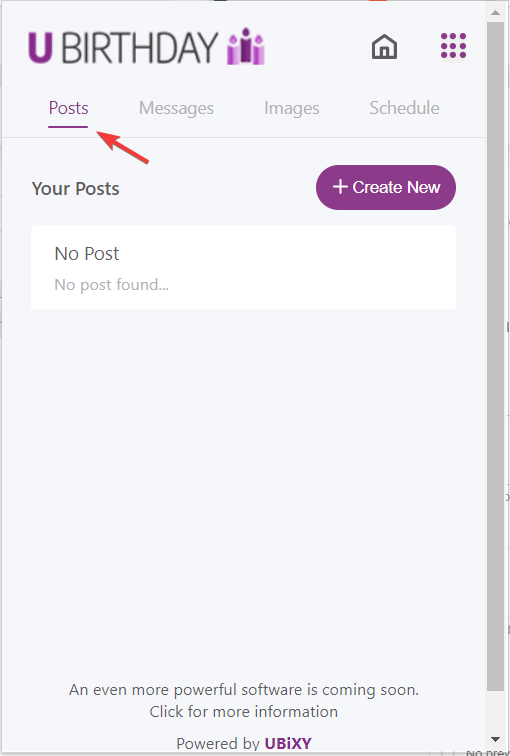Click the Your Posts heading
The height and width of the screenshot is (756, 510).
tap(76, 189)
